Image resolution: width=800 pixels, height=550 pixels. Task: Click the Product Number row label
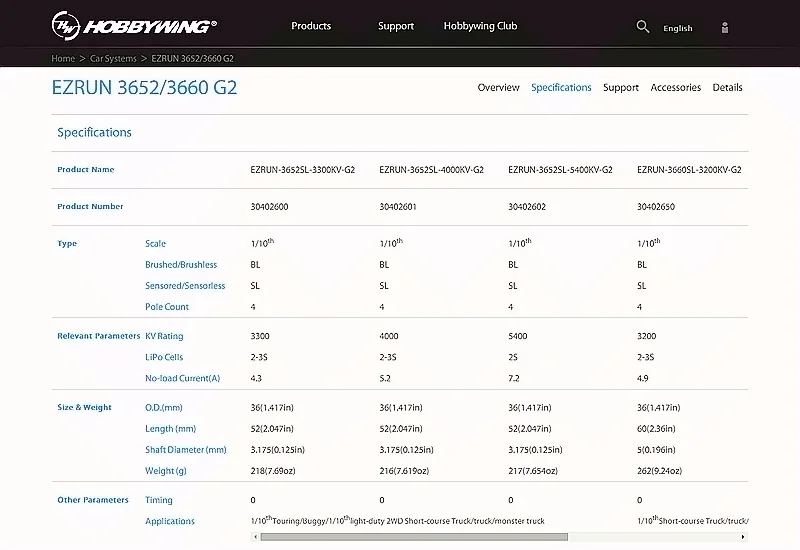point(90,206)
